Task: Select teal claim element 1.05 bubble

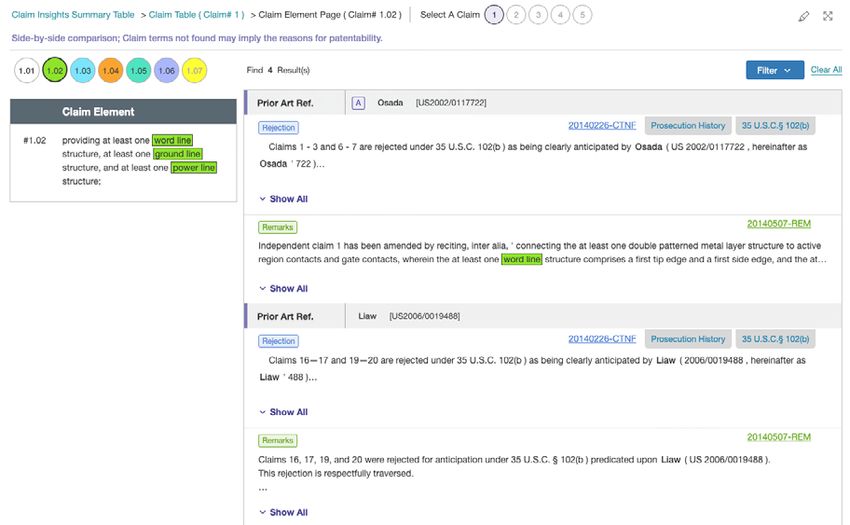Action: [x=139, y=71]
